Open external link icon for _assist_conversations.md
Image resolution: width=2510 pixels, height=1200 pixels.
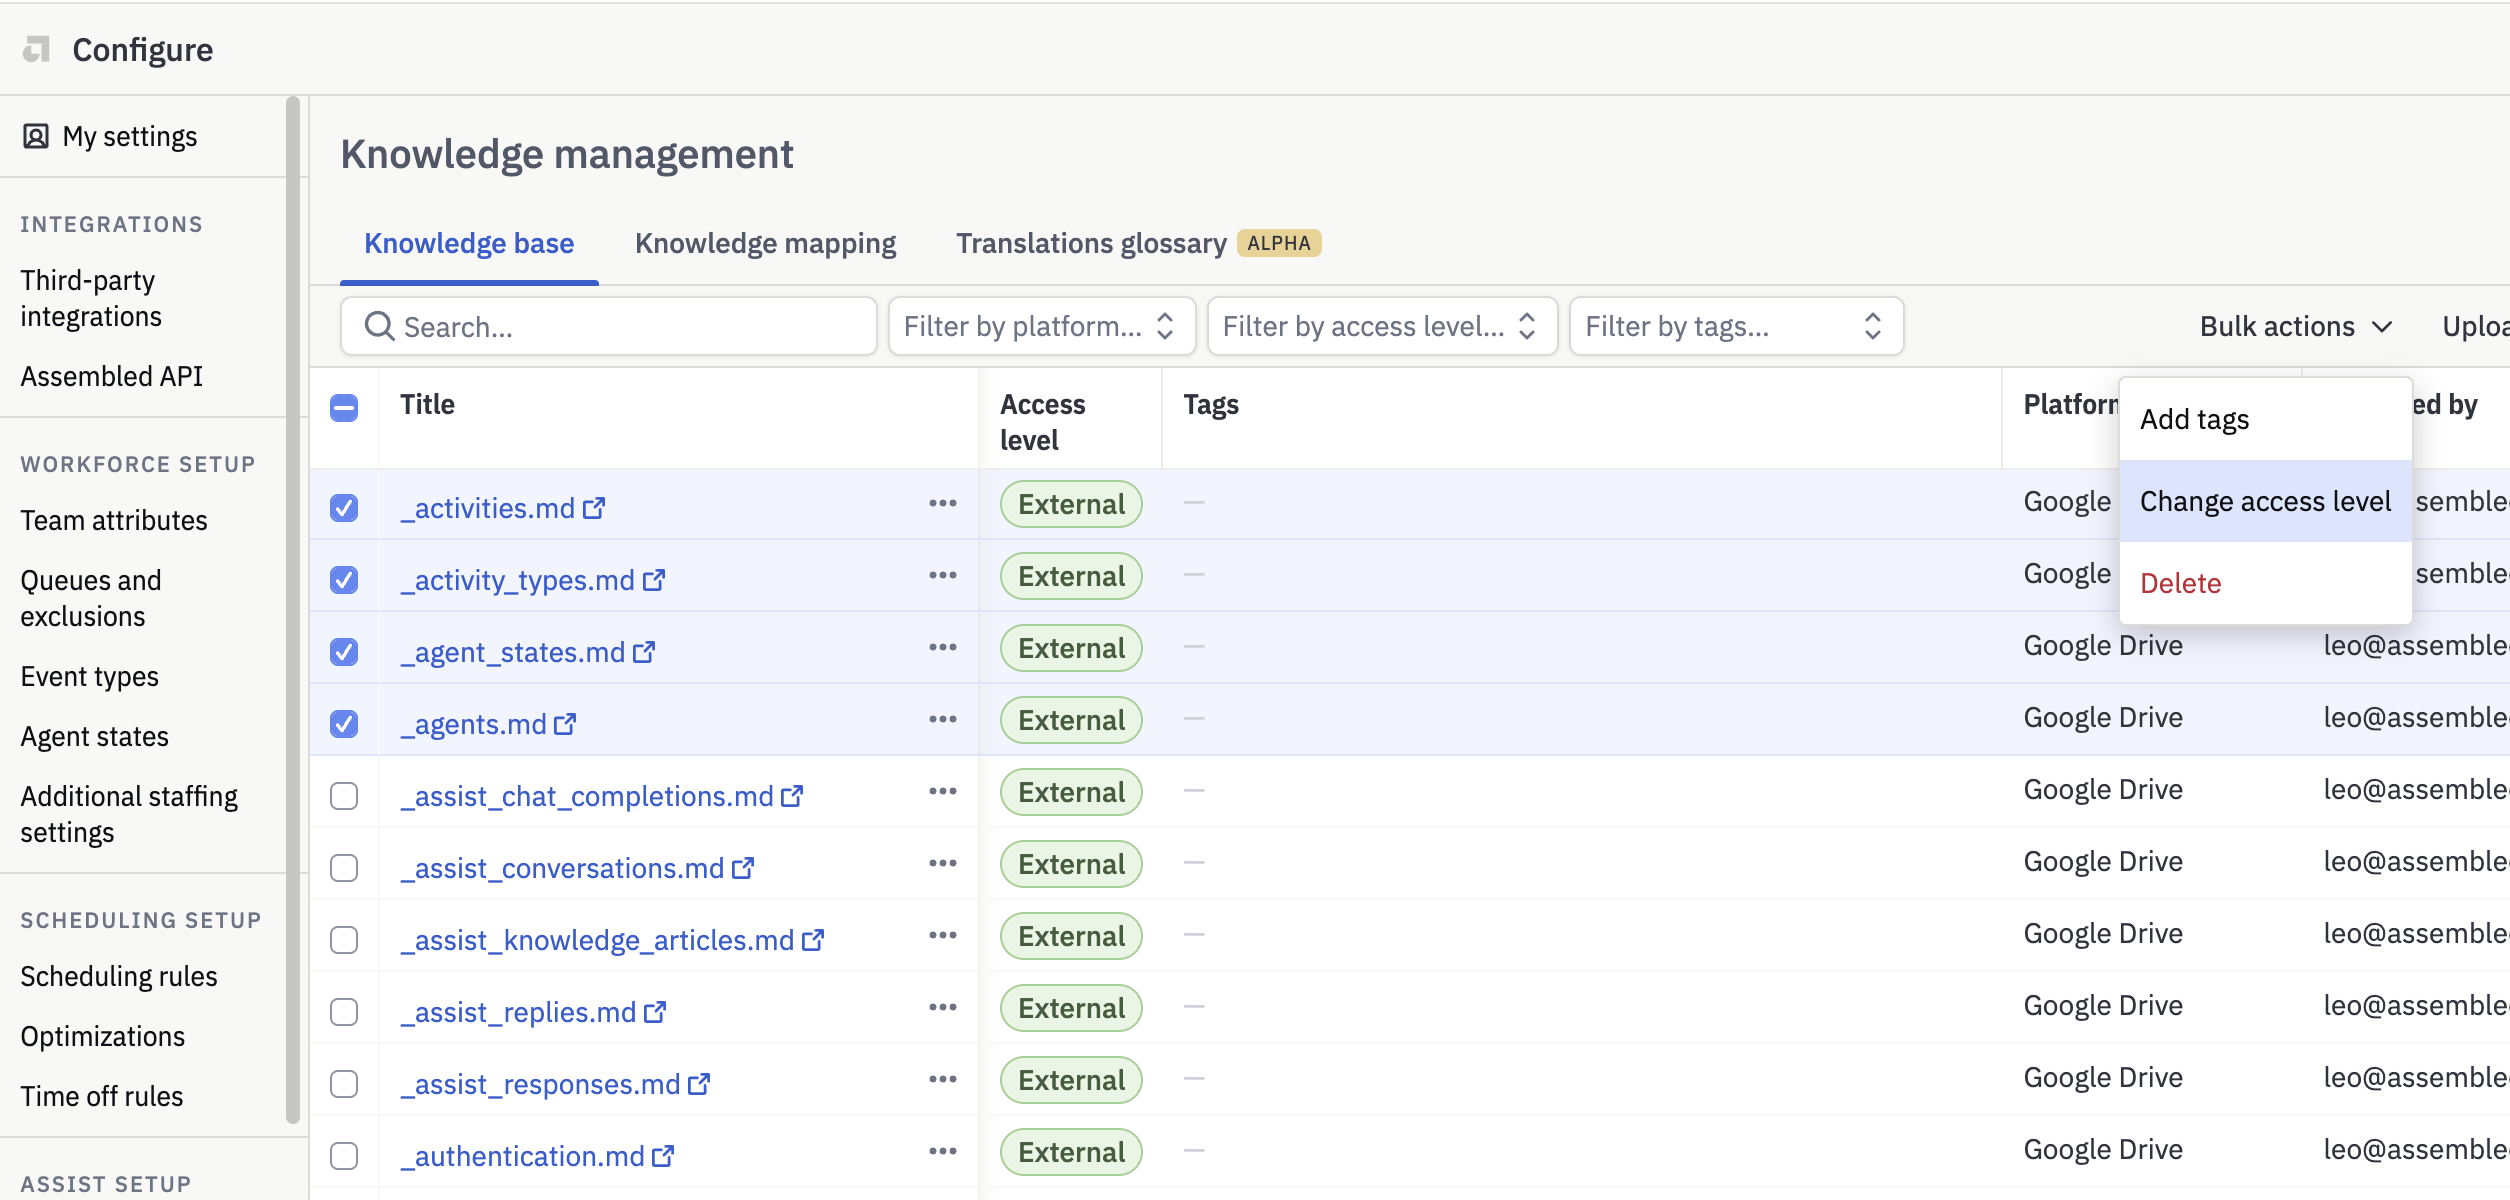tap(743, 868)
